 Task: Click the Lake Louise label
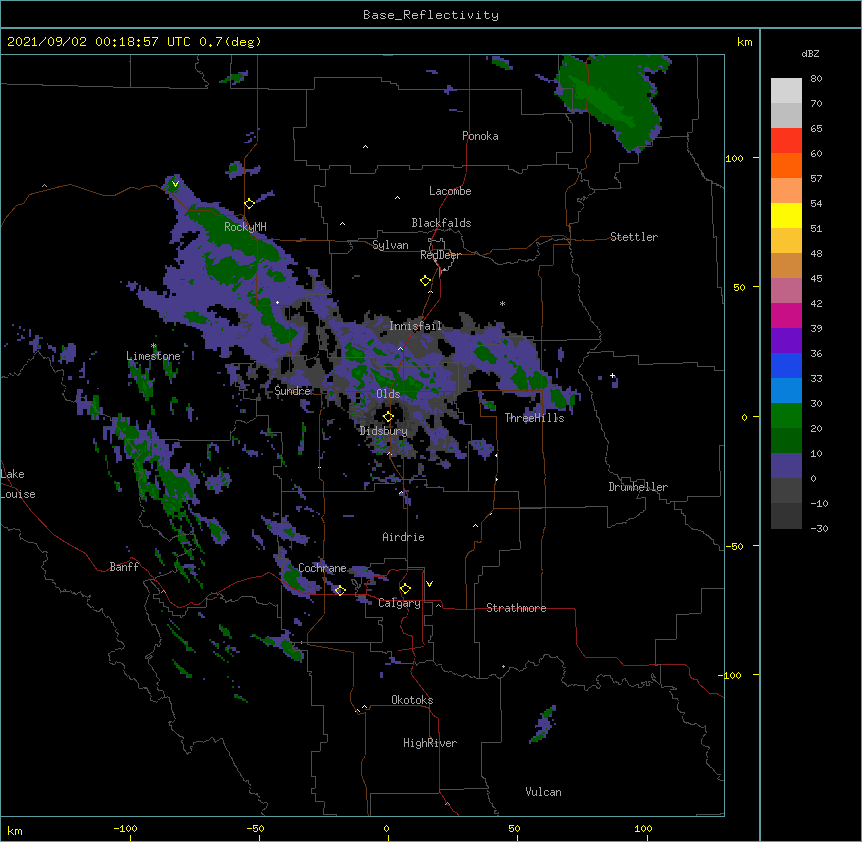18,484
